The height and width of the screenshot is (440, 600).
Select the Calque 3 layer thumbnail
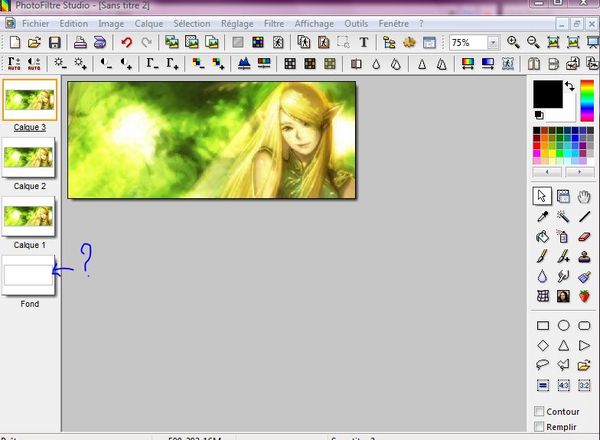tap(29, 100)
